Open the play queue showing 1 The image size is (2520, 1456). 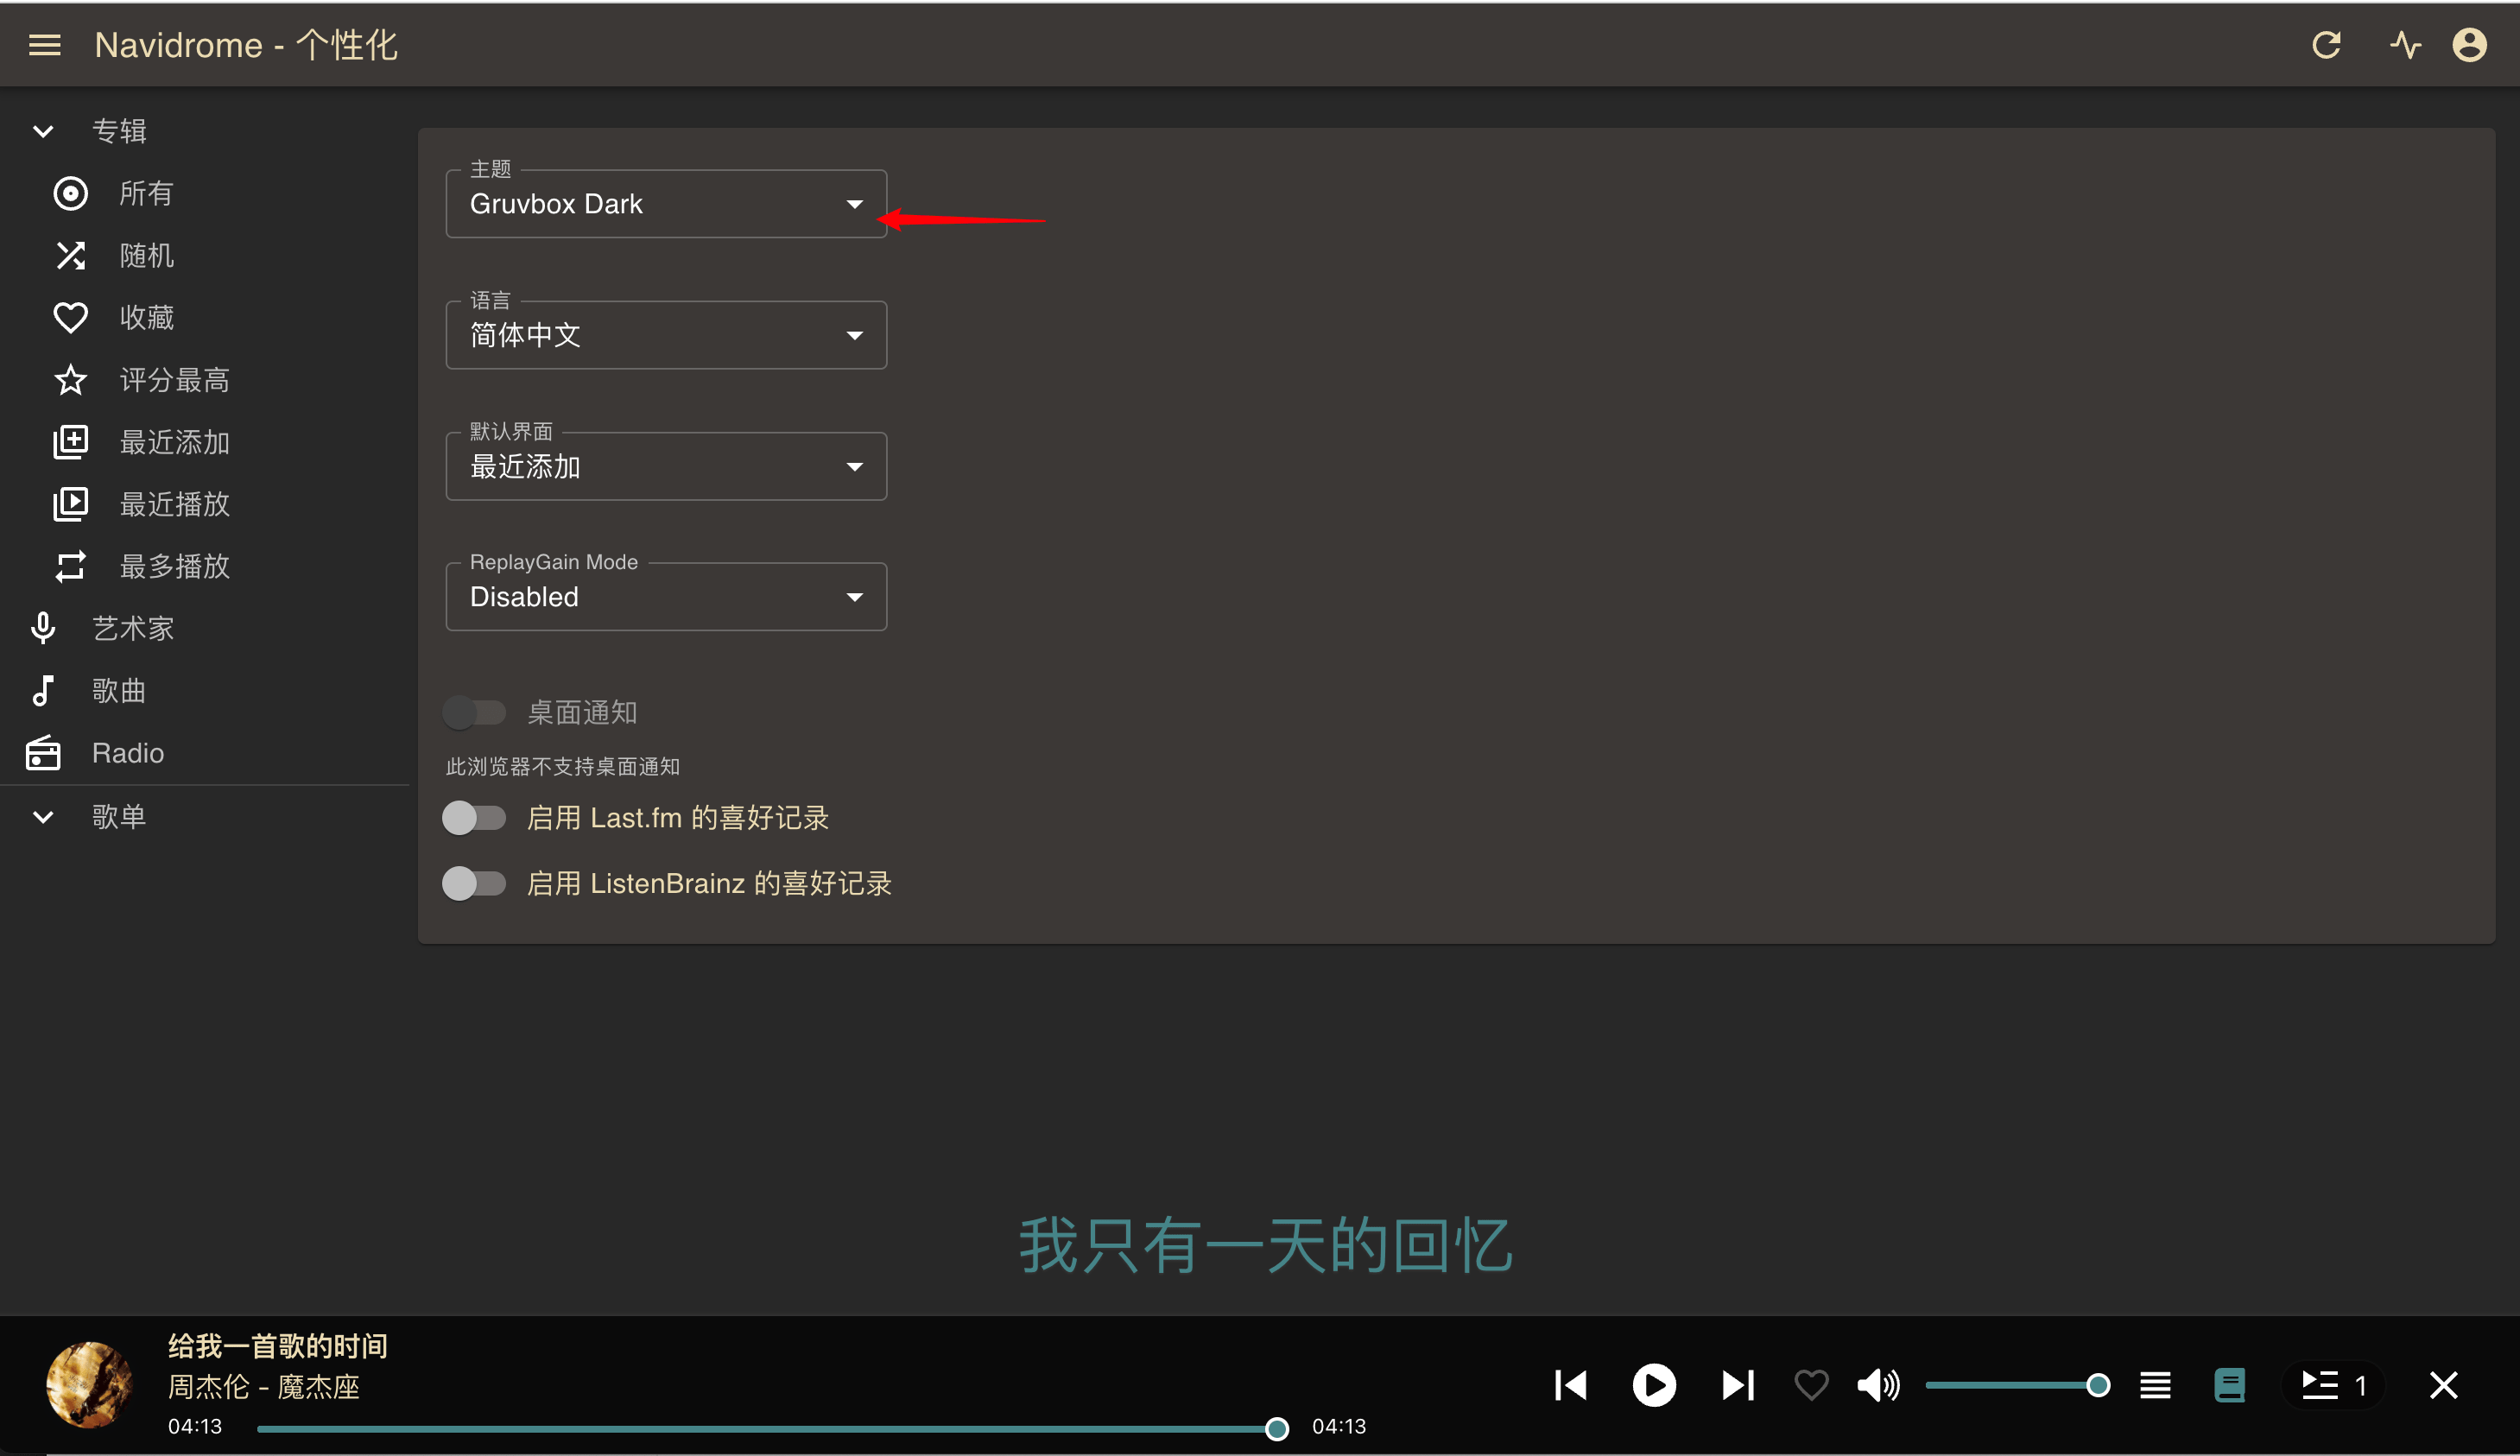2333,1385
